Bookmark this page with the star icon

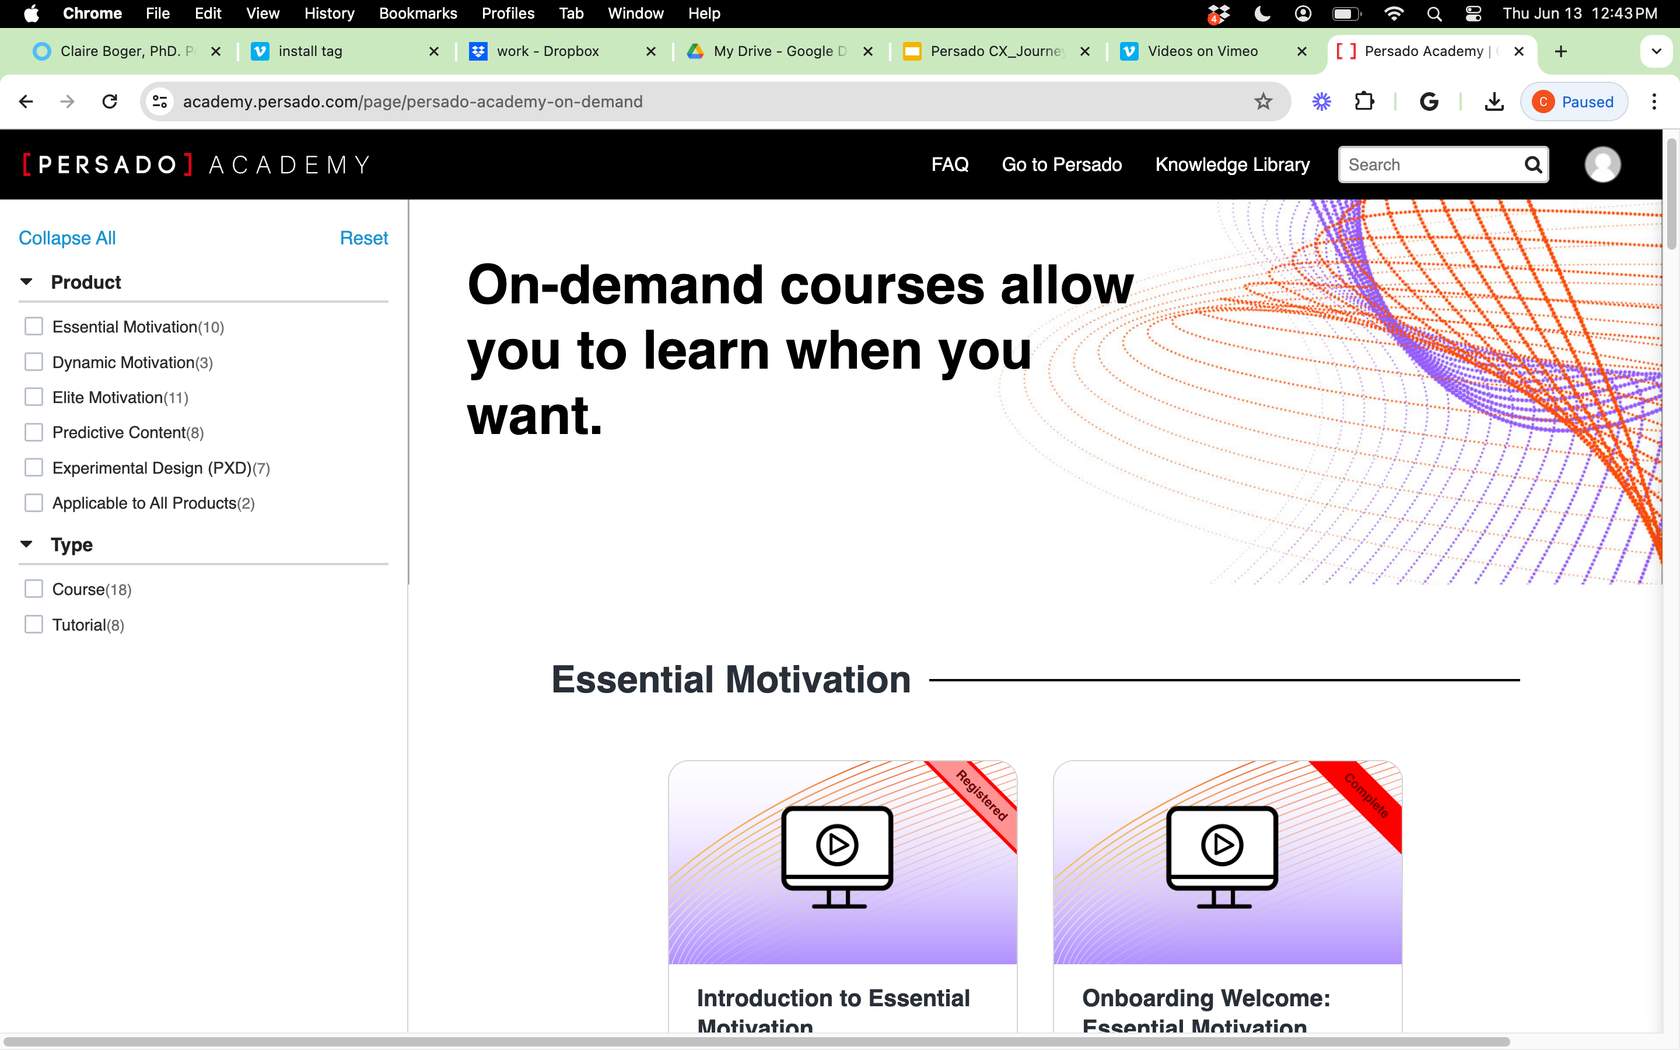[1263, 101]
